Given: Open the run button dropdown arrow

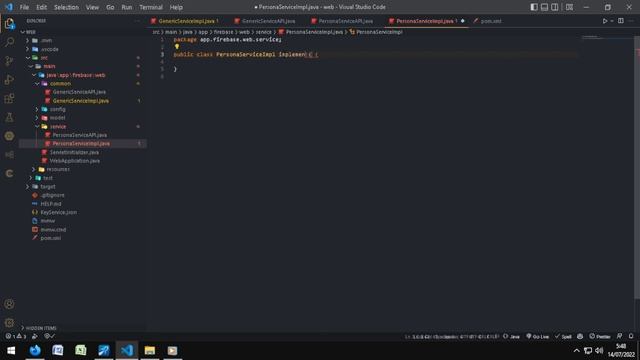Looking at the screenshot, I should 612,21.
